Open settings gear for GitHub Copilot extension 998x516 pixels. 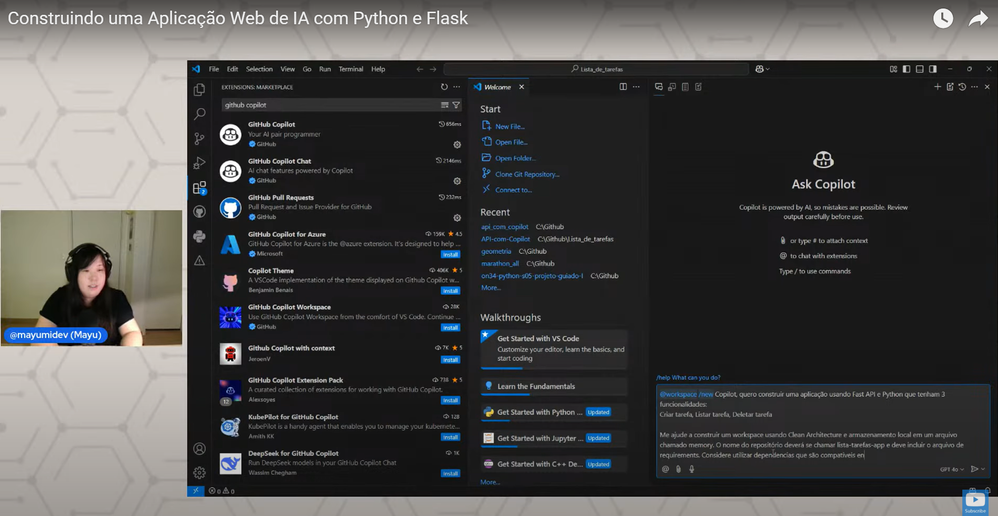[x=457, y=144]
